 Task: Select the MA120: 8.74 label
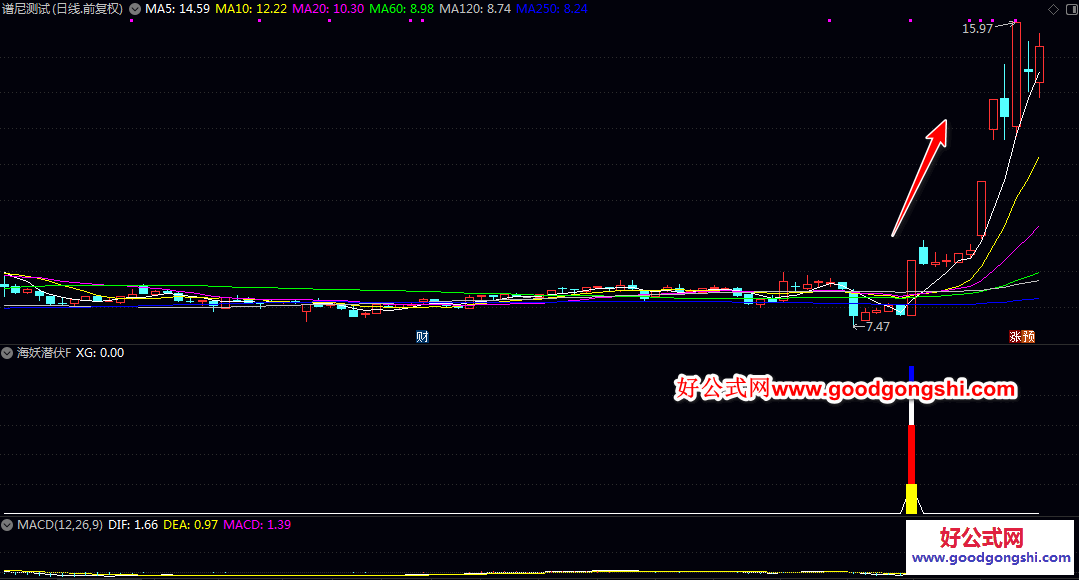pyautogui.click(x=476, y=9)
